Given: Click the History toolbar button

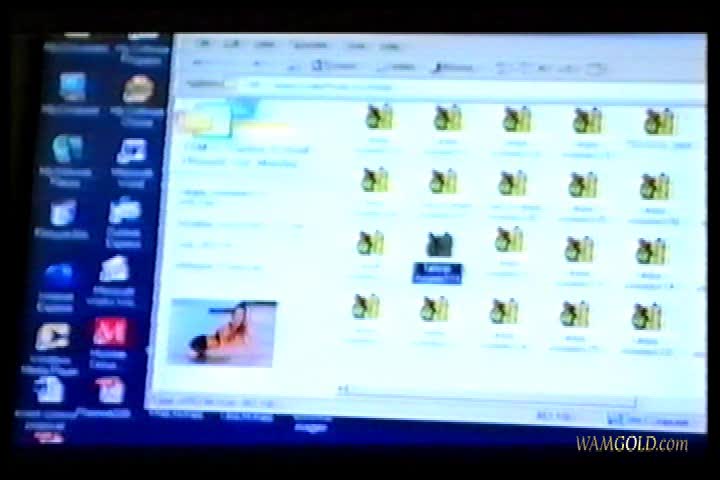Looking at the screenshot, I should pyautogui.click(x=453, y=68).
